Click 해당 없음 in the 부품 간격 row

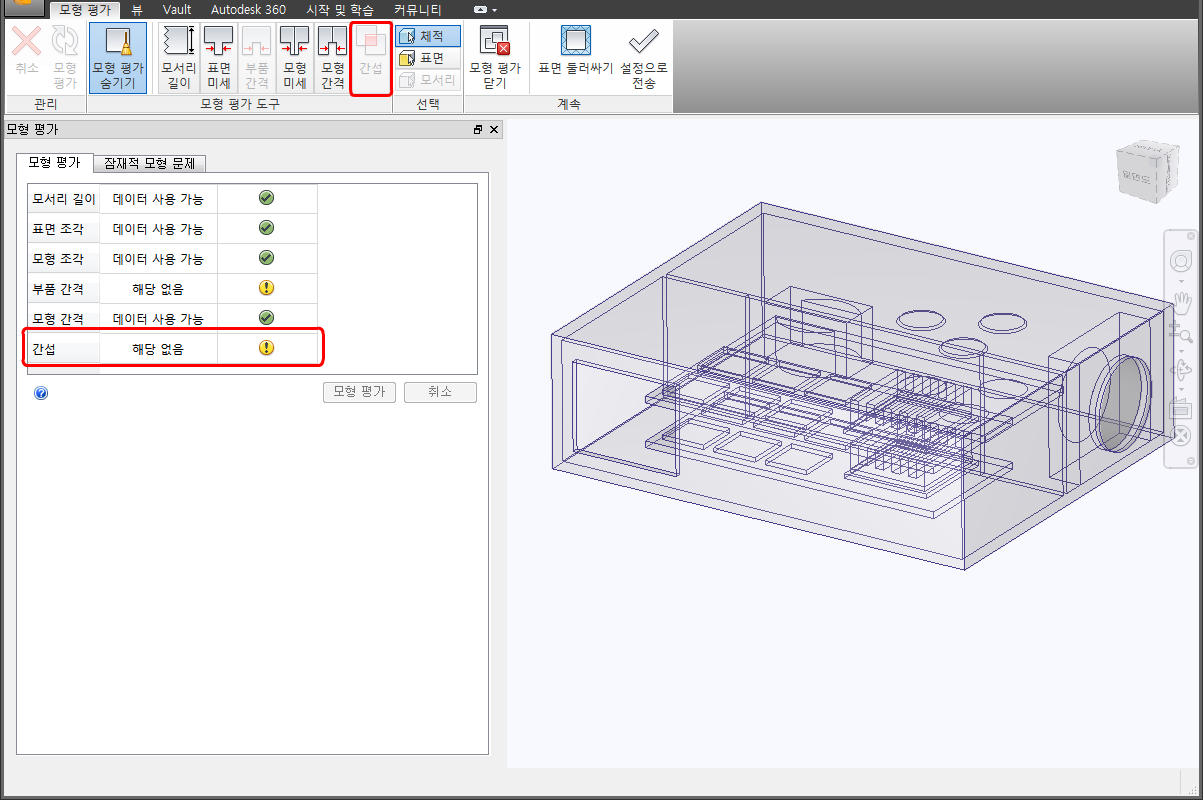(158, 289)
